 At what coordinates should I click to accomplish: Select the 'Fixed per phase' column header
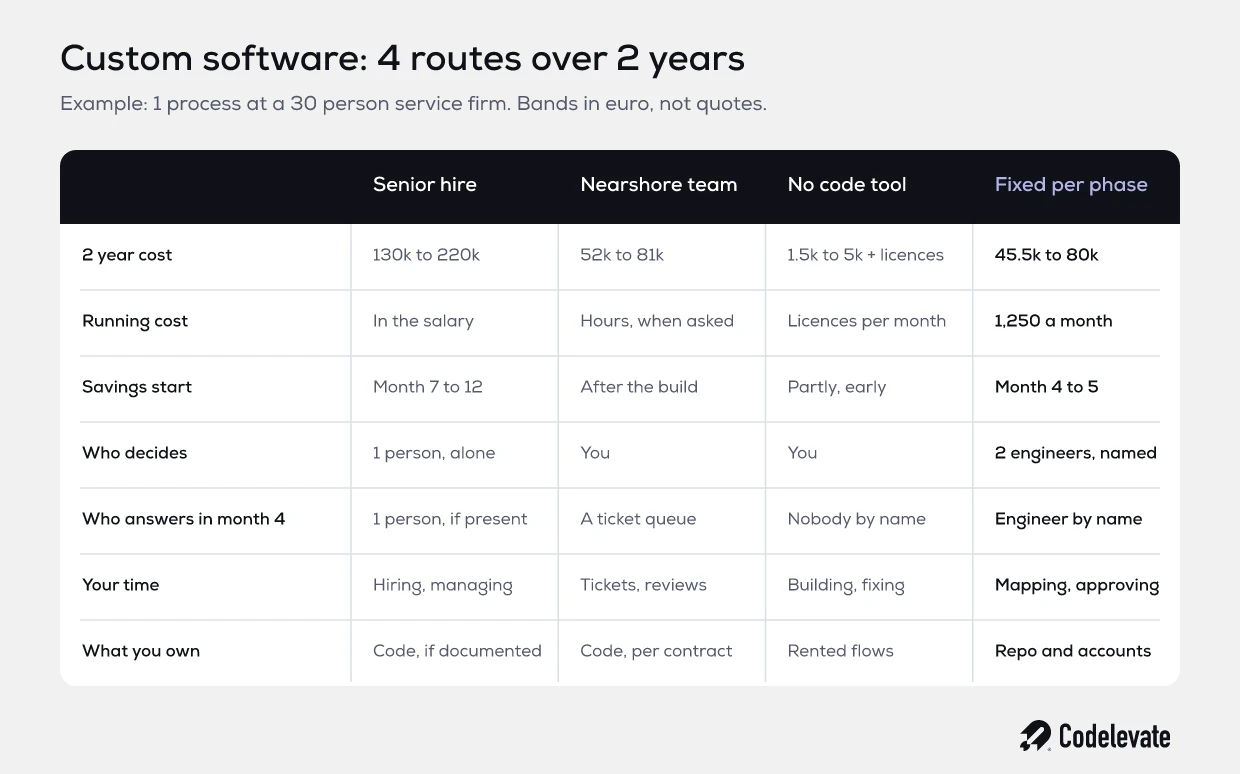tap(1071, 185)
